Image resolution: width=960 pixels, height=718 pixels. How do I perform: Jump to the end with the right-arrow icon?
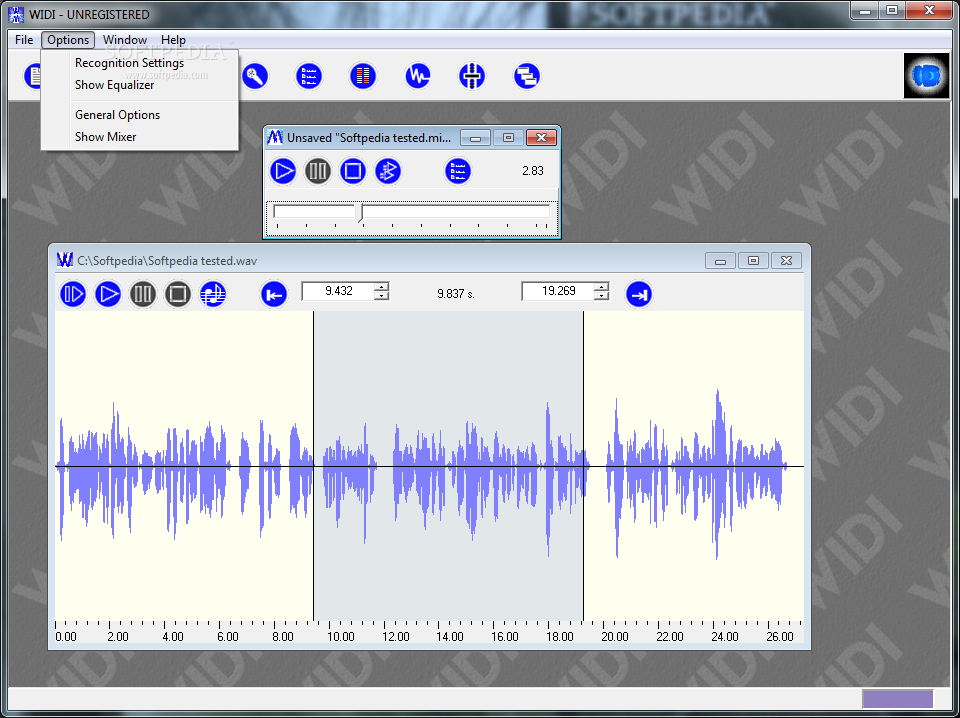click(639, 294)
